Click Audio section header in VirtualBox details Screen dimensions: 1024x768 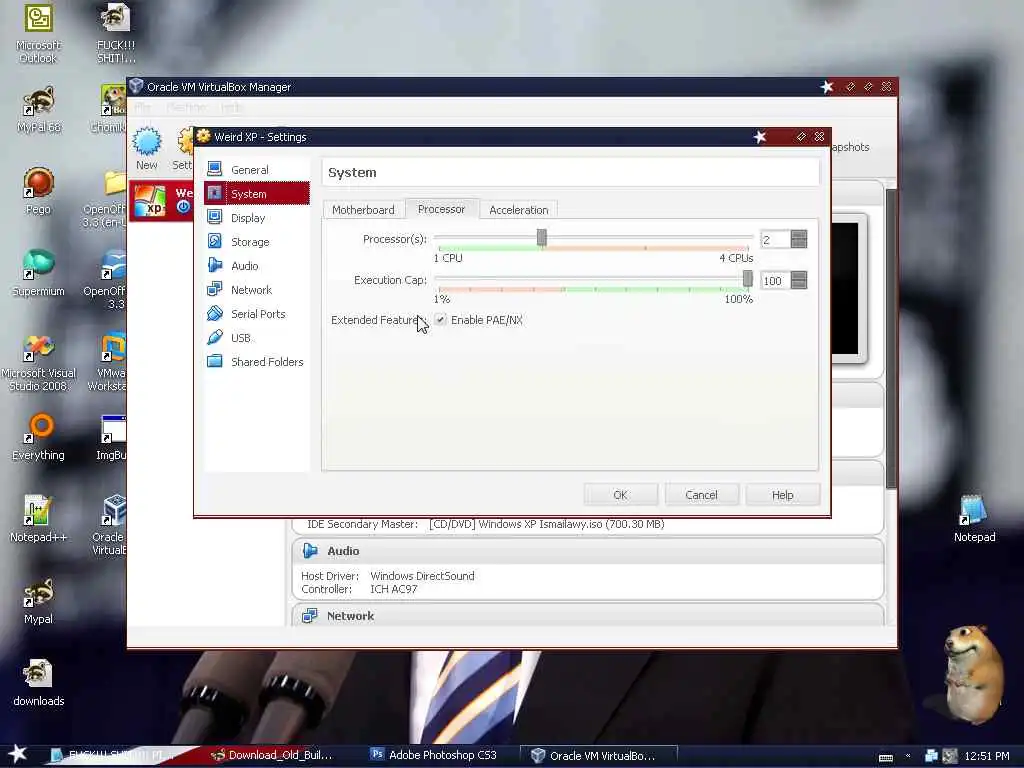pos(588,551)
